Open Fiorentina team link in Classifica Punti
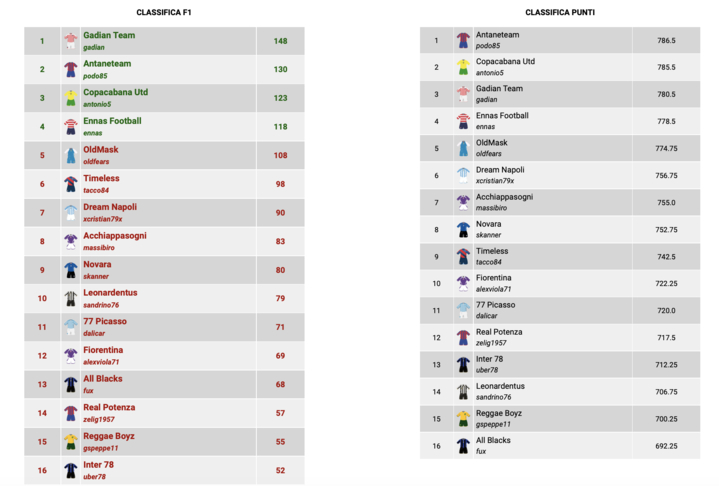This screenshot has width=719, height=486. click(x=493, y=277)
